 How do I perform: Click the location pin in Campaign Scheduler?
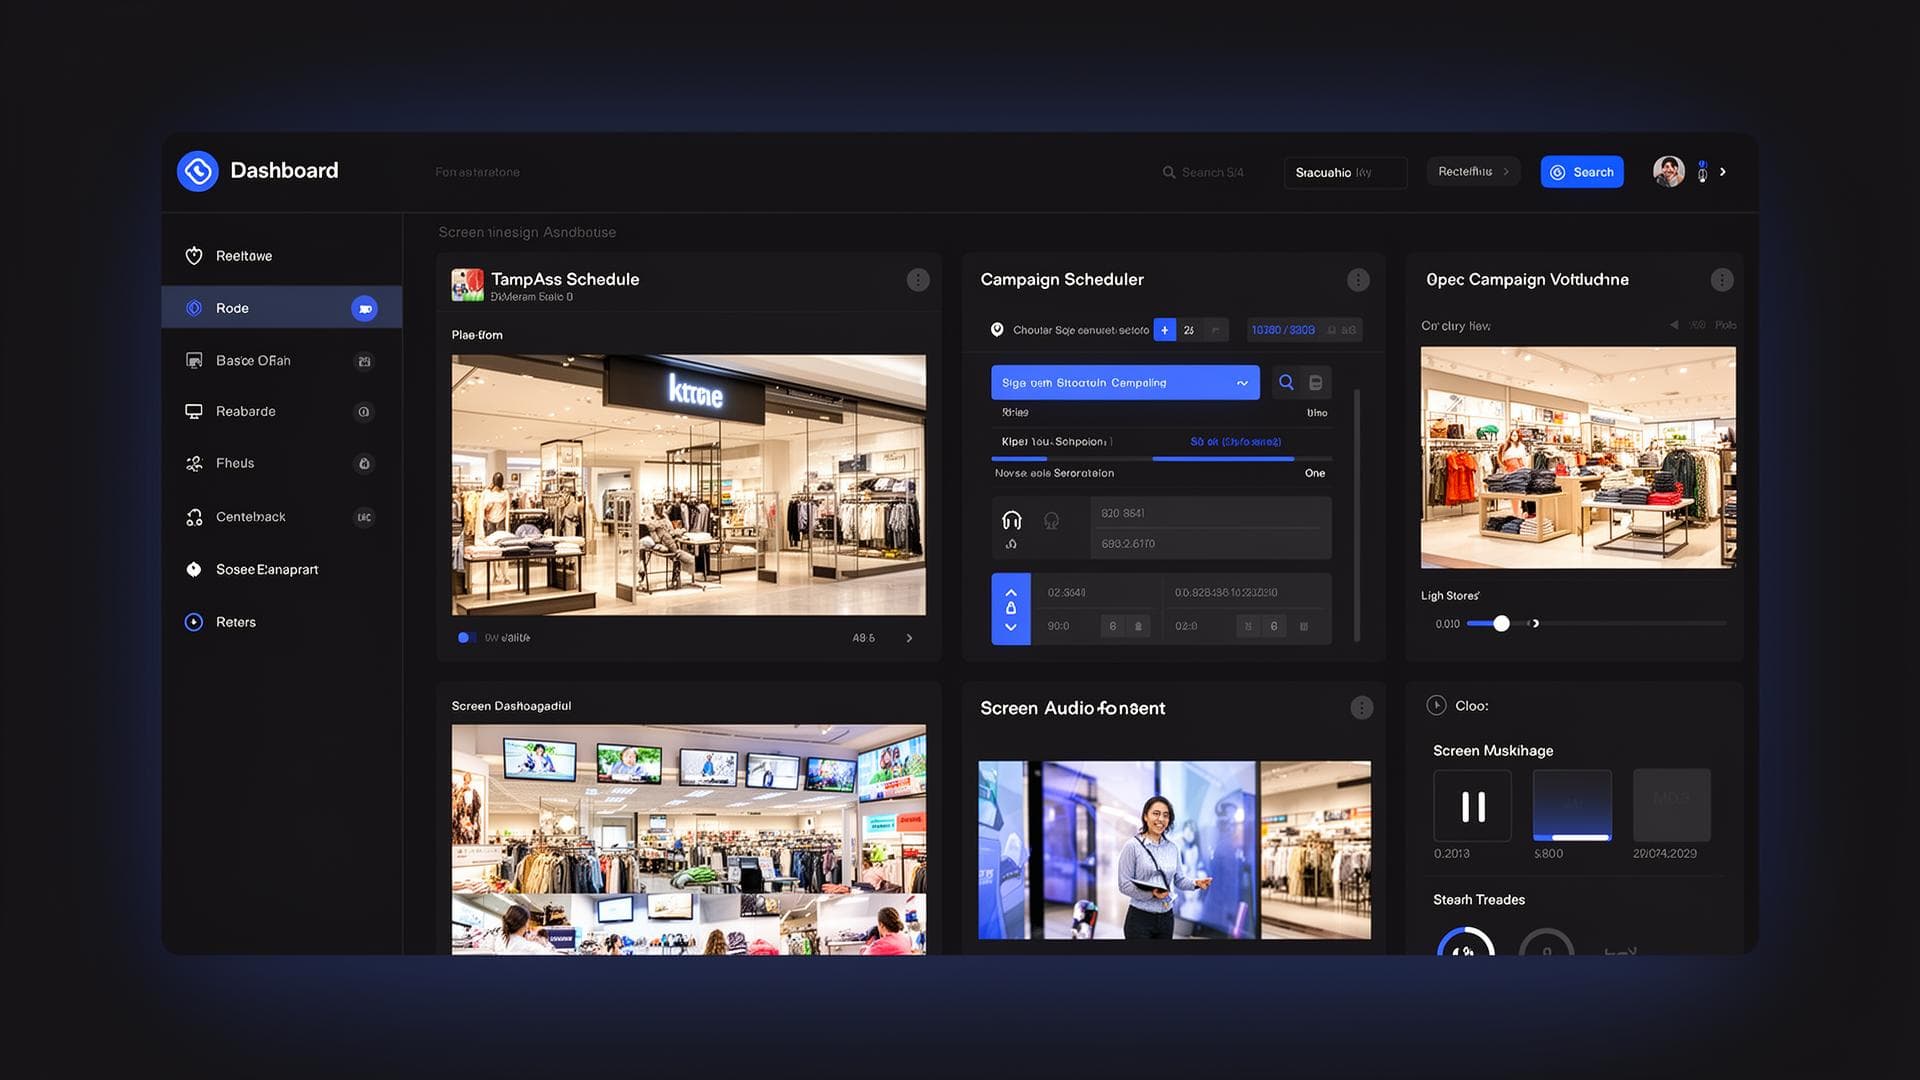coord(997,329)
